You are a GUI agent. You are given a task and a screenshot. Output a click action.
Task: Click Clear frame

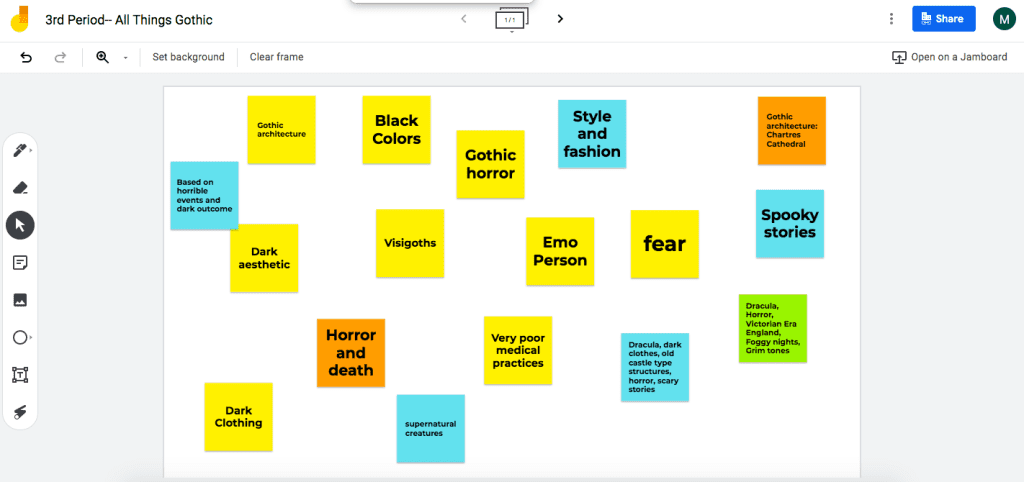[x=276, y=57]
